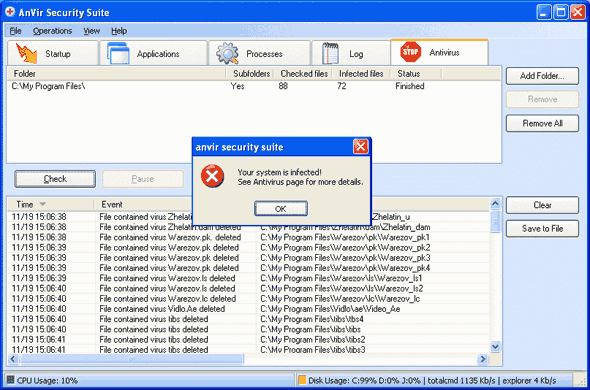
Task: Click the Status column header
Action: click(415, 74)
